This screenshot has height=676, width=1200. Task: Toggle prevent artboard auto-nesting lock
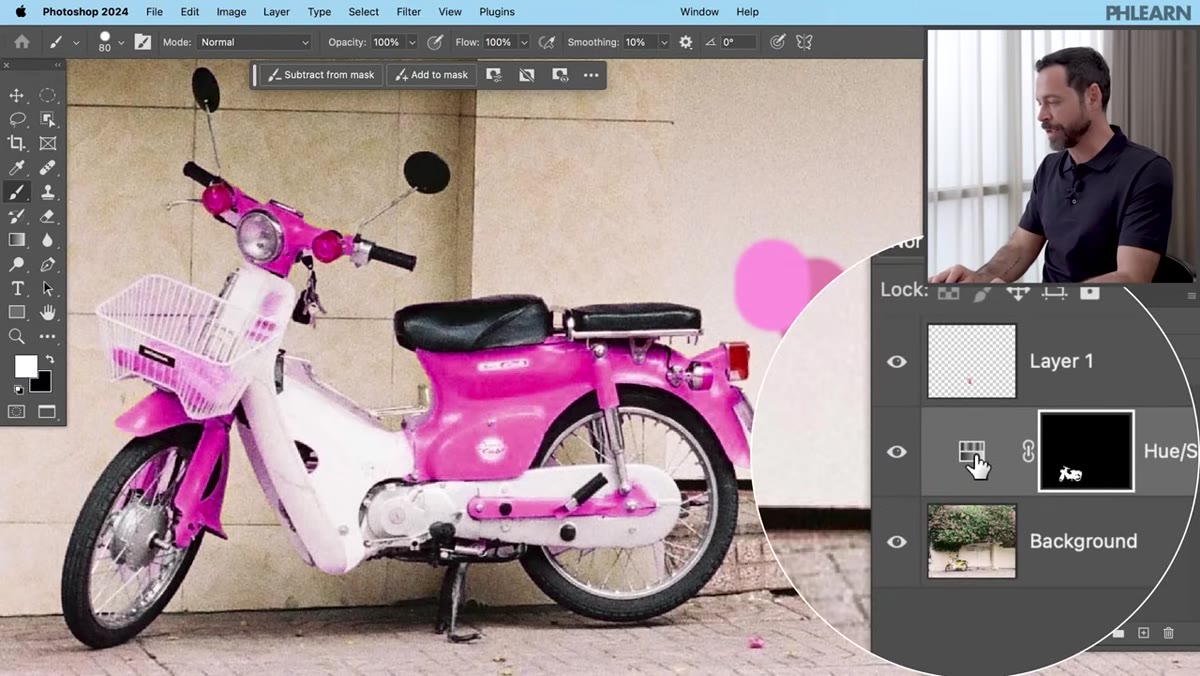[x=1054, y=292]
